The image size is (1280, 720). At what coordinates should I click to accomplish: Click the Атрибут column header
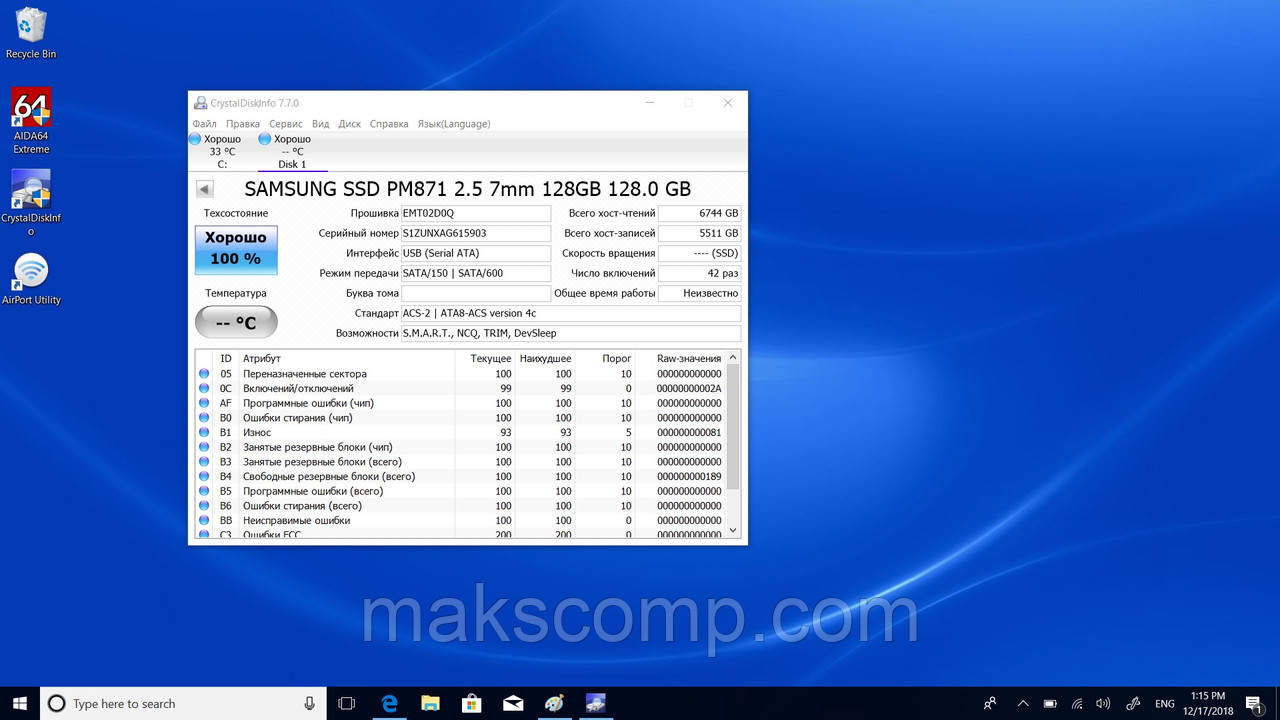tap(262, 358)
